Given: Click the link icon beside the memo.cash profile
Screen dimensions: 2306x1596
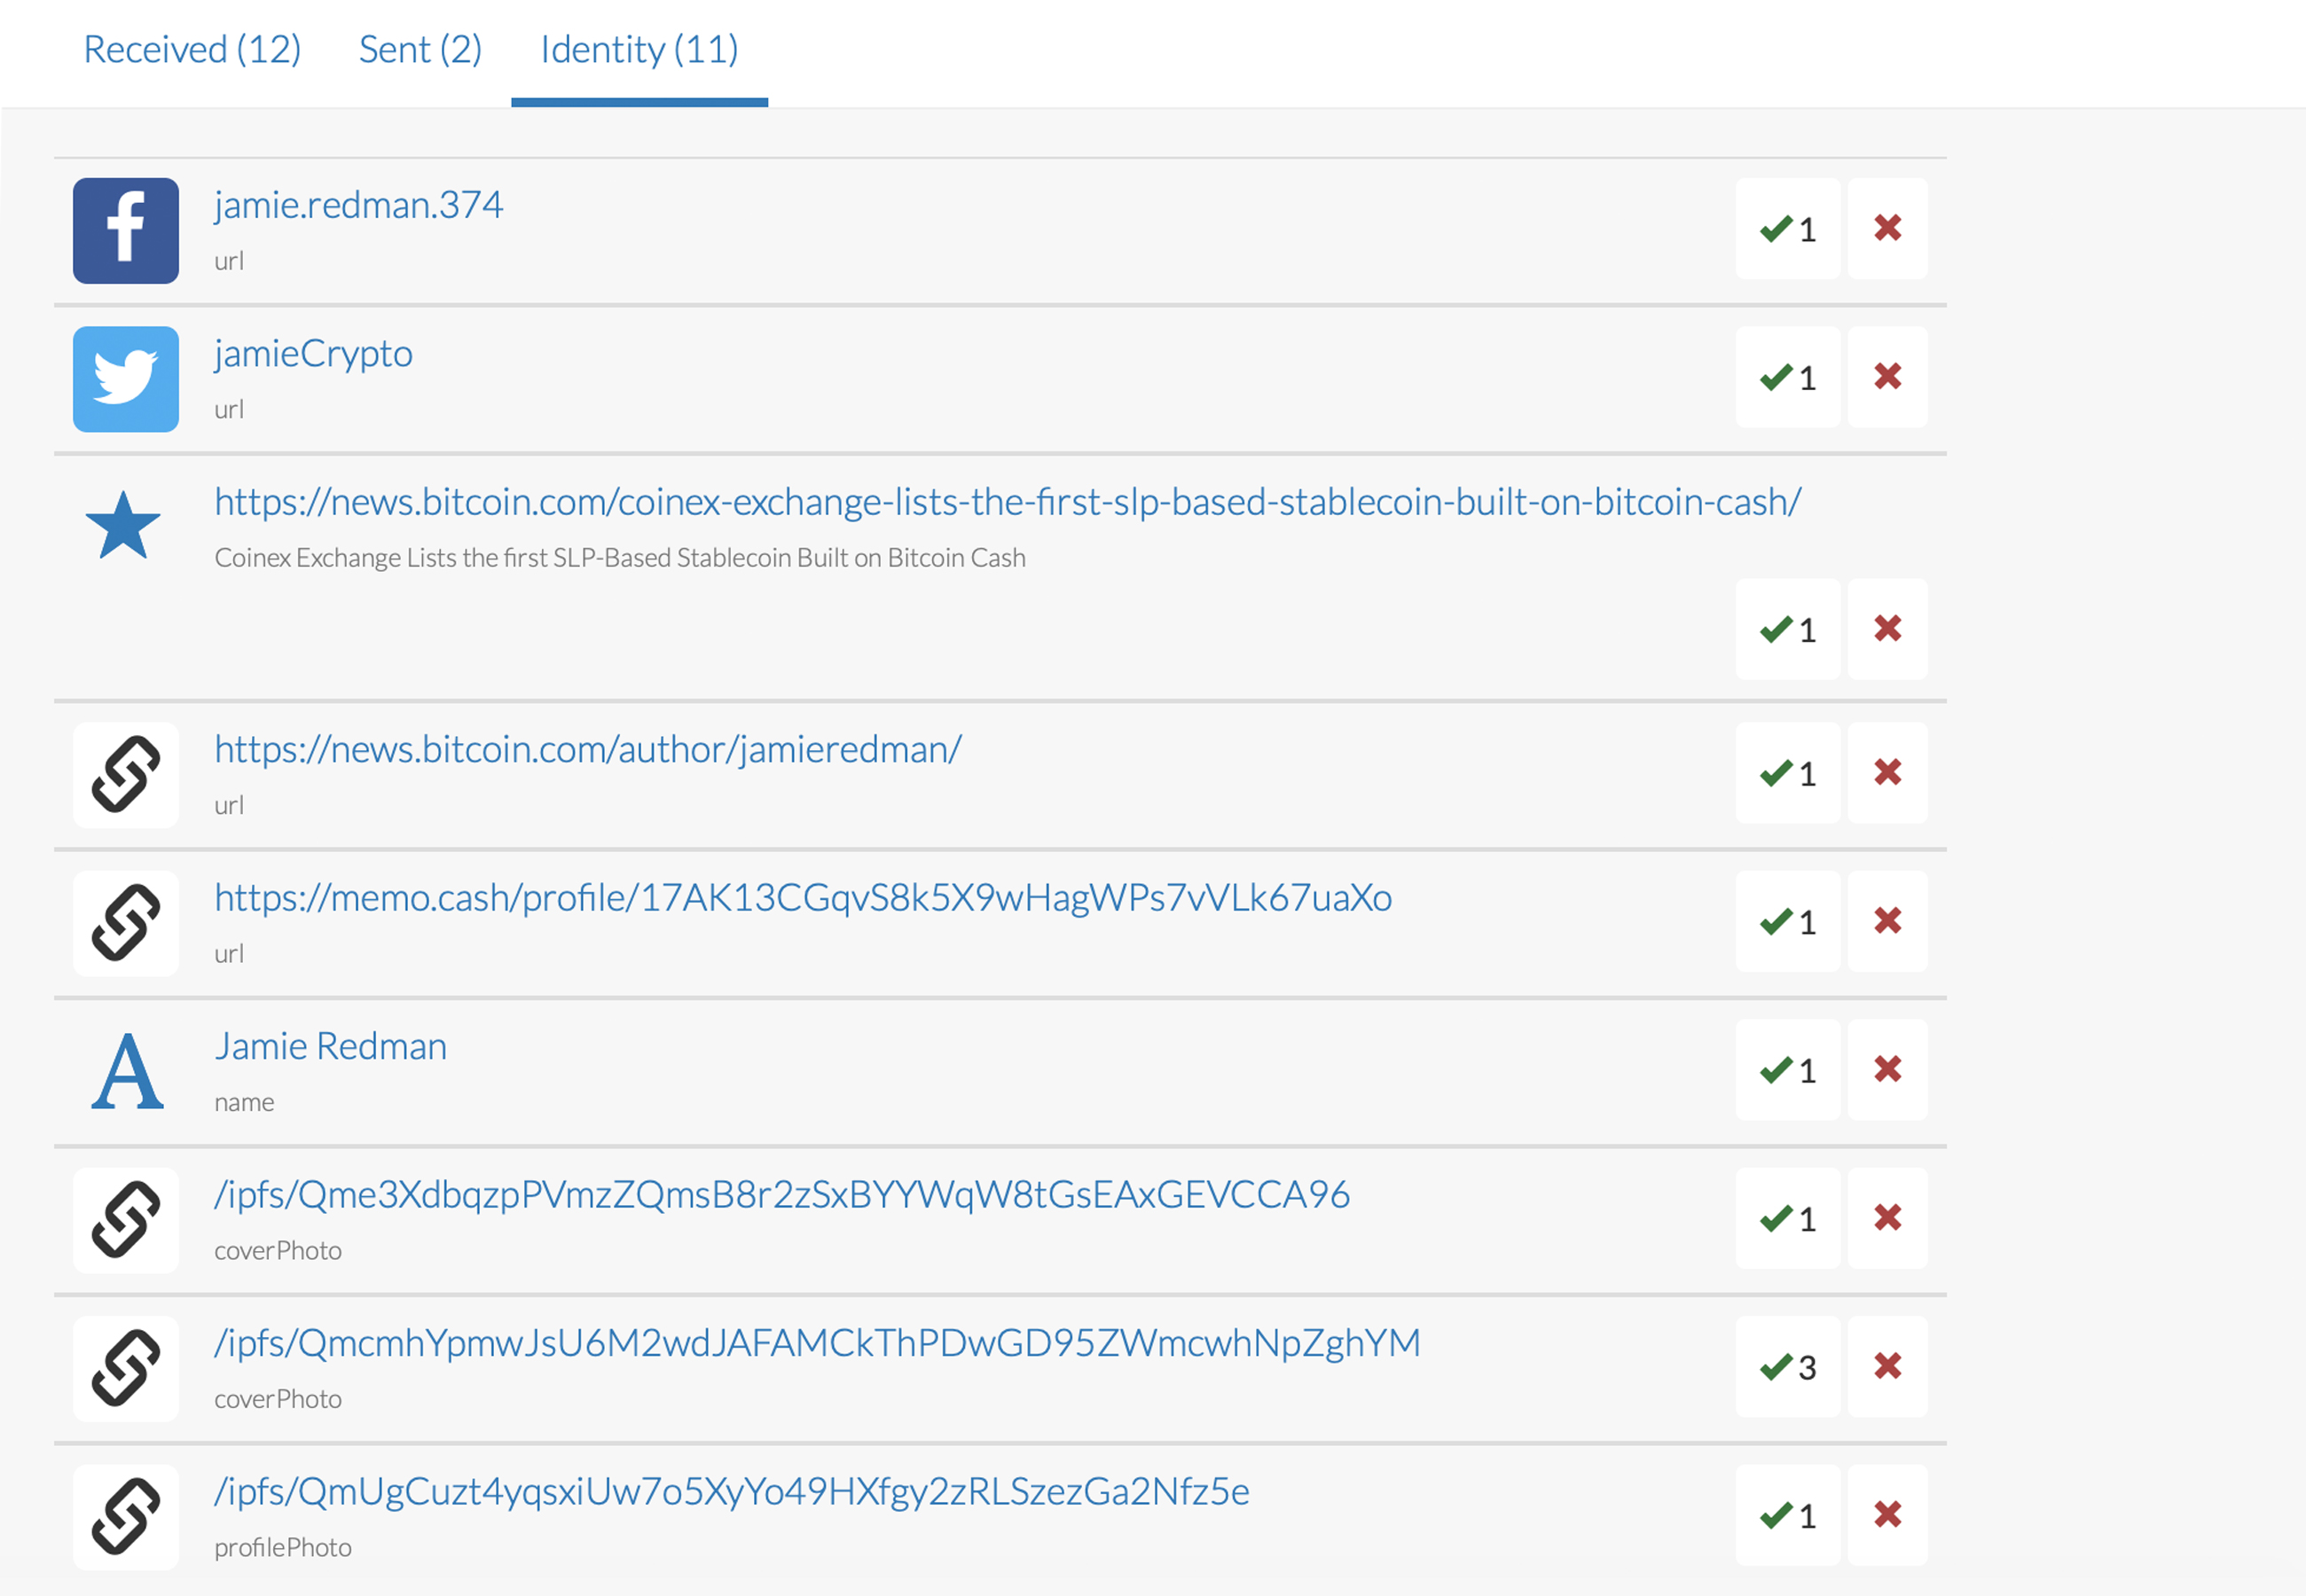Looking at the screenshot, I should click(x=126, y=923).
